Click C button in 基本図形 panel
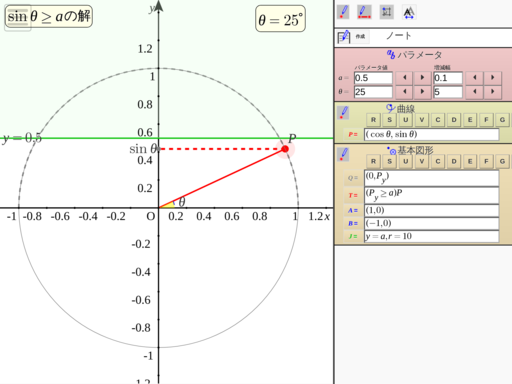This screenshot has height=384, width=512. [438, 162]
